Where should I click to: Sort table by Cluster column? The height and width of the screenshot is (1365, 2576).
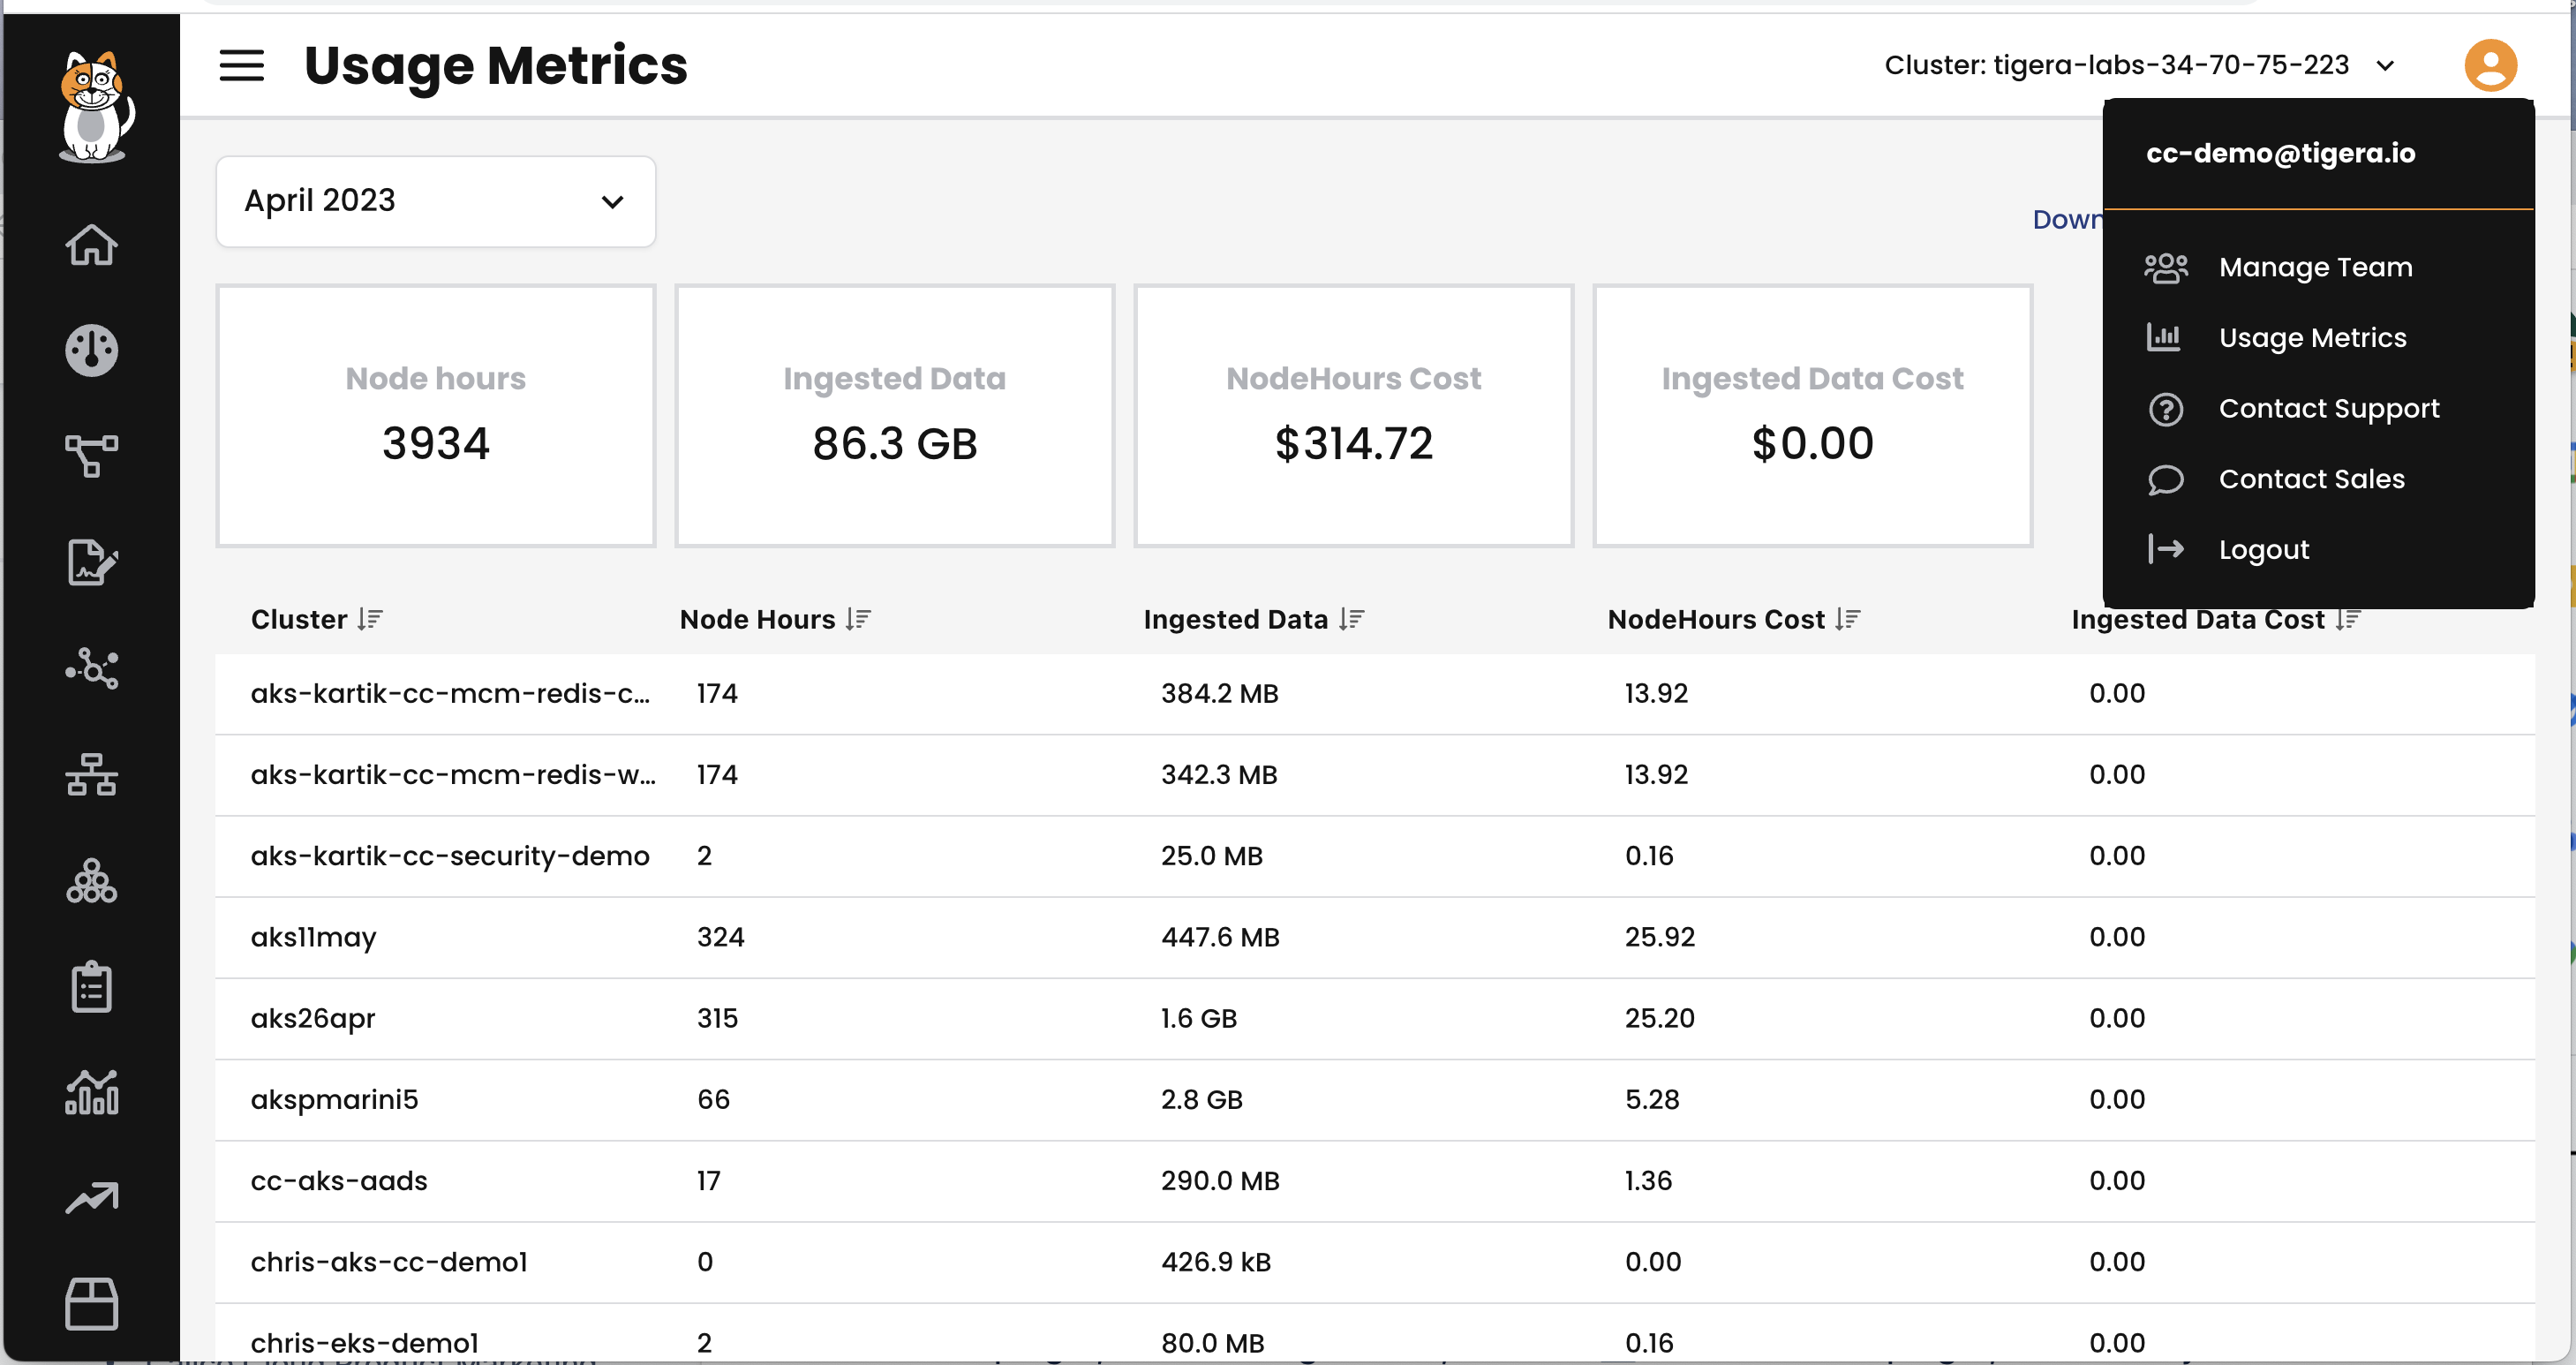point(370,620)
